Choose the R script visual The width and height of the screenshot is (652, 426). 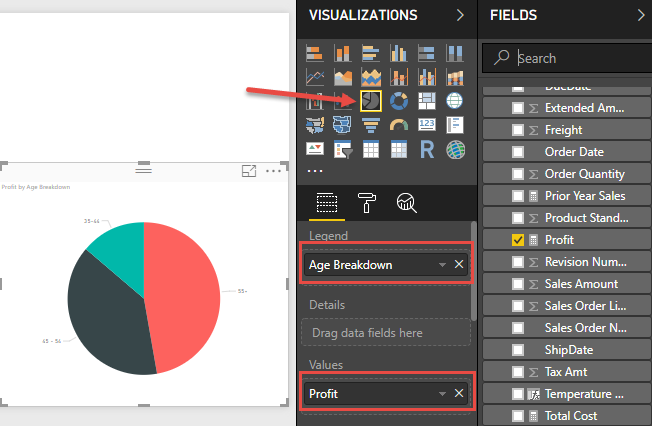[427, 150]
